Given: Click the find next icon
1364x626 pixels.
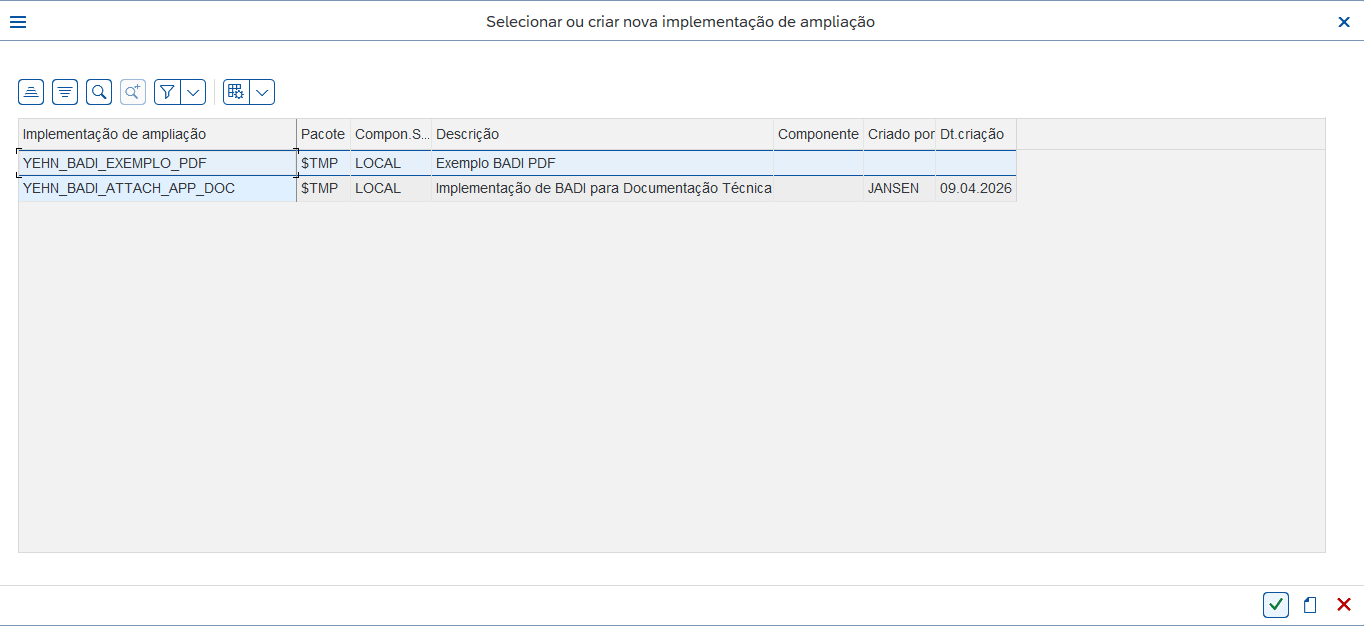Looking at the screenshot, I should coord(133,92).
